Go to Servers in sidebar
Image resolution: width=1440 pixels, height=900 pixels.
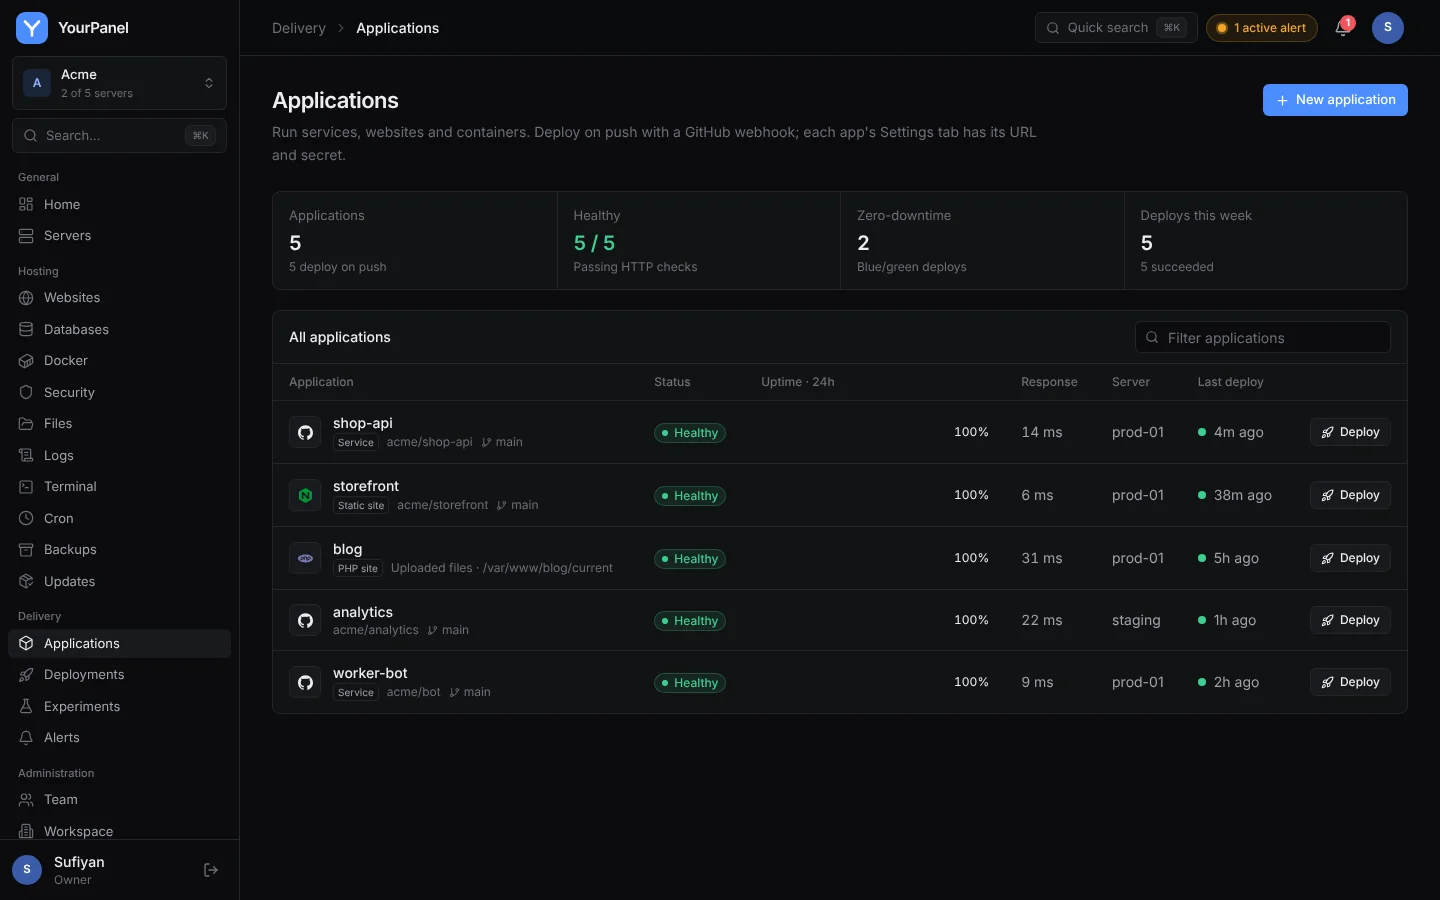(x=119, y=236)
